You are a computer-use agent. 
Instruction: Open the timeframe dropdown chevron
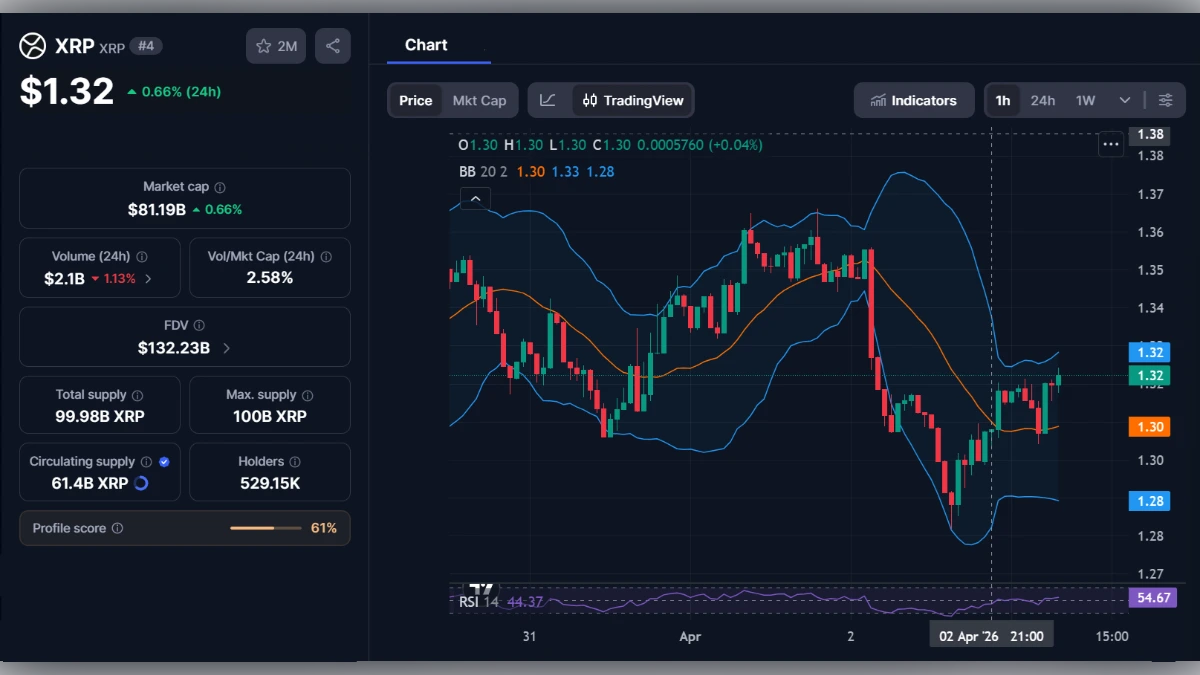coord(1122,100)
